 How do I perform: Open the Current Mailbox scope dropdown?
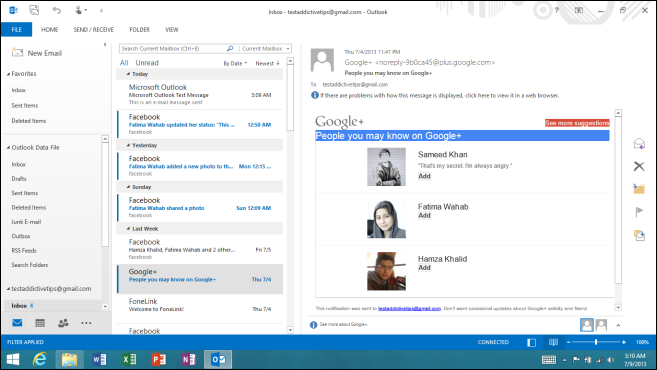(265, 49)
